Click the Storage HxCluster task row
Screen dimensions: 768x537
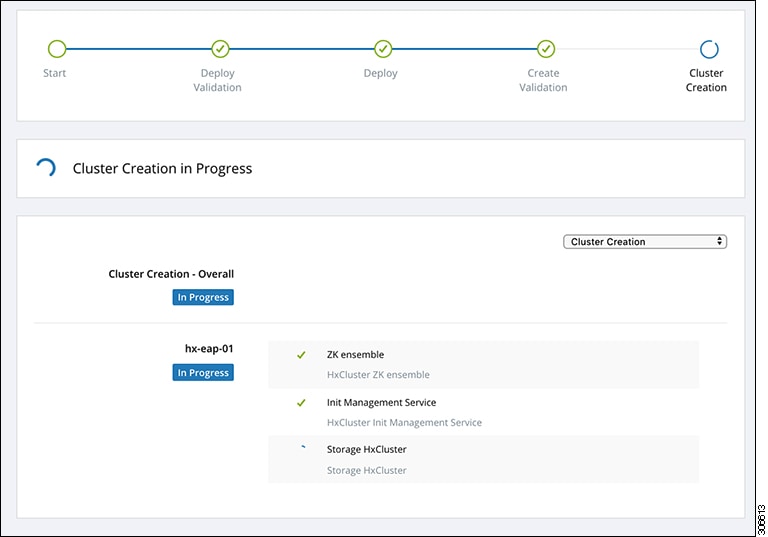click(483, 459)
